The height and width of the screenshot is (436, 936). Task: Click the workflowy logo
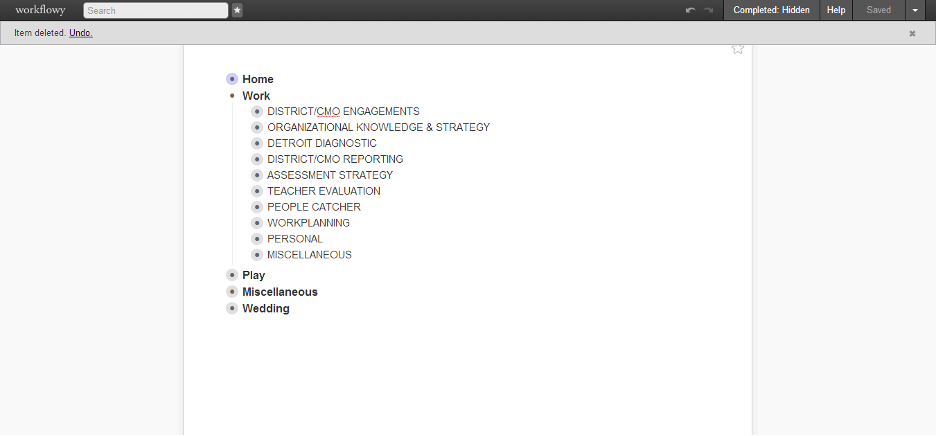(x=40, y=10)
